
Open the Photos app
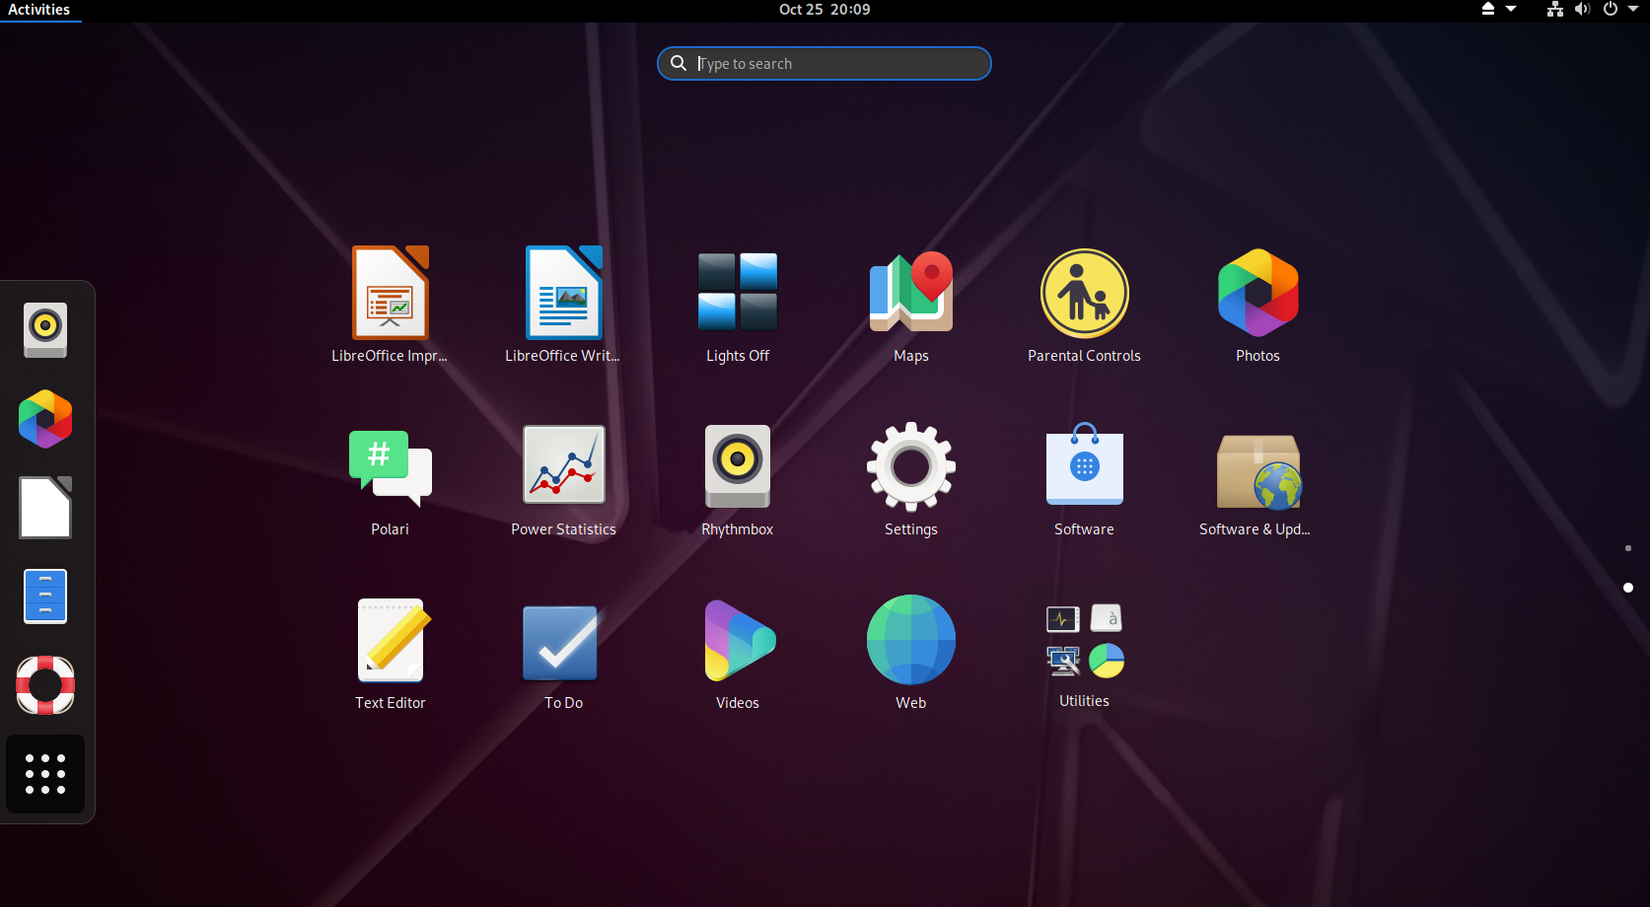coord(1257,292)
